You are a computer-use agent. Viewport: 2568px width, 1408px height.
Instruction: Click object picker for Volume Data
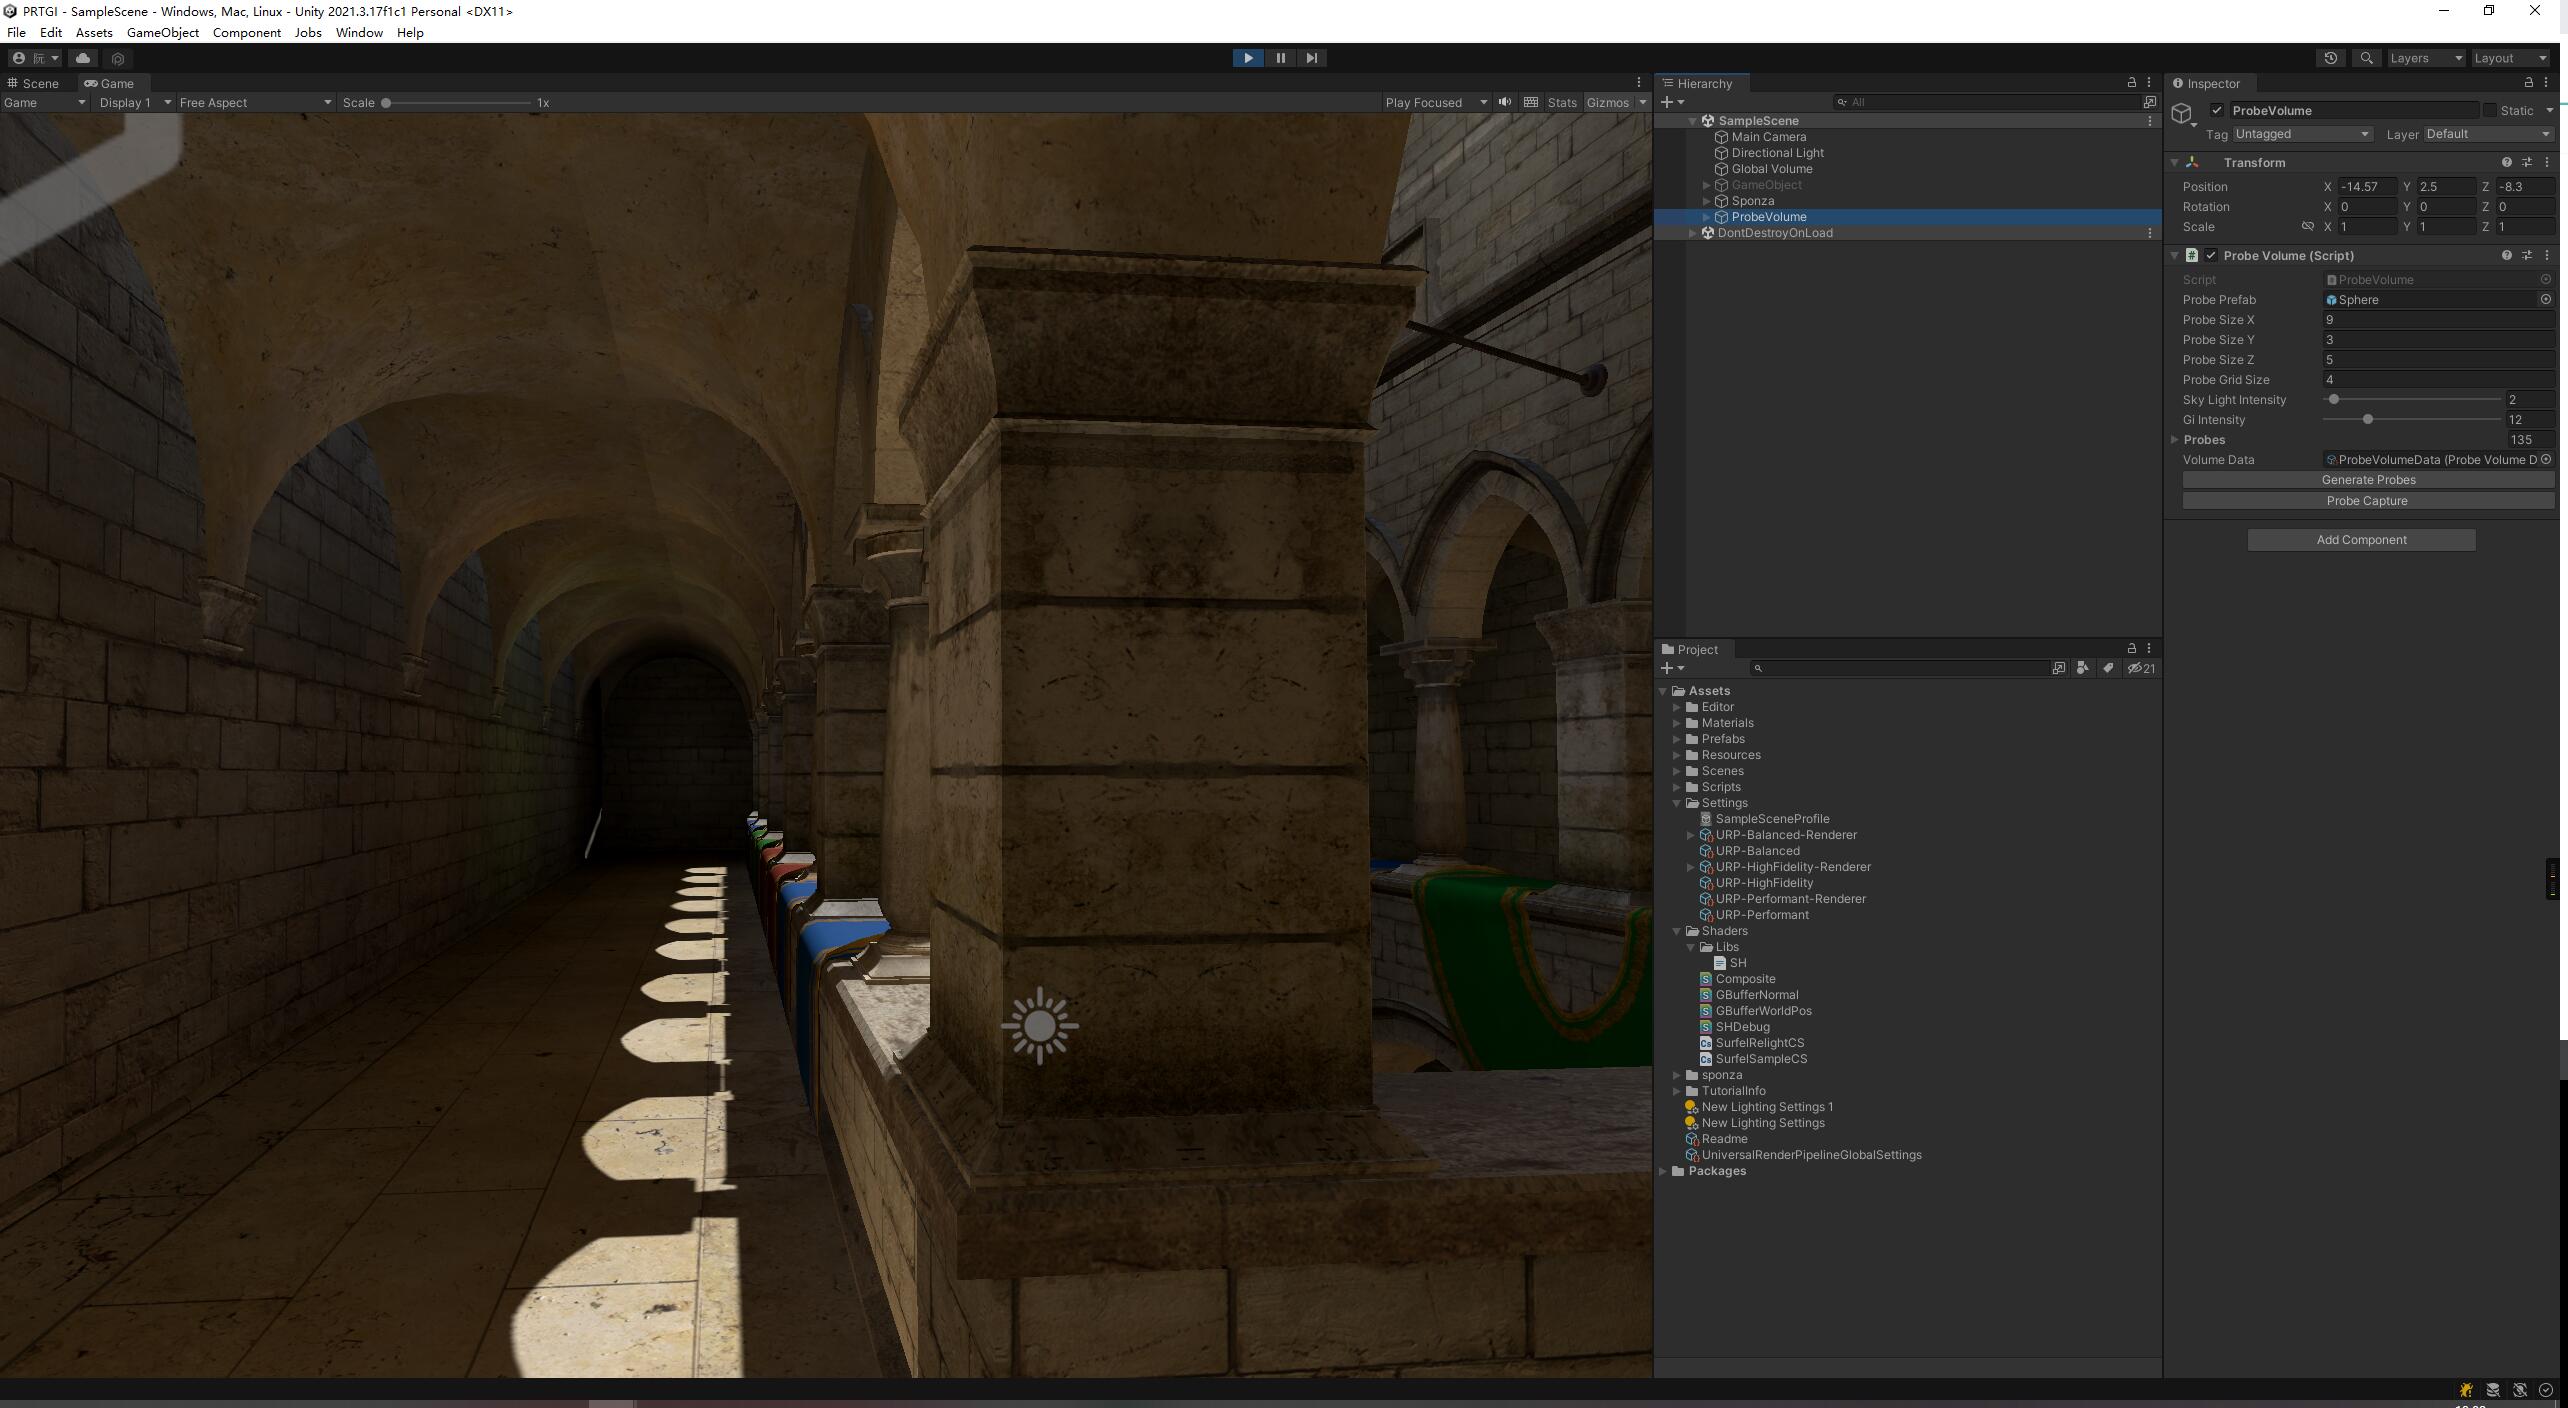2545,459
